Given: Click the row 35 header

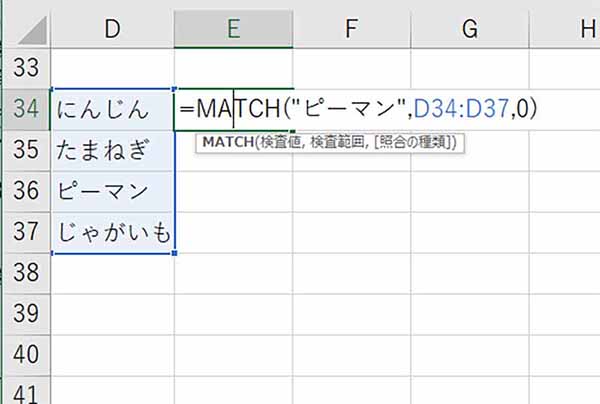Looking at the screenshot, I should pyautogui.click(x=27, y=150).
